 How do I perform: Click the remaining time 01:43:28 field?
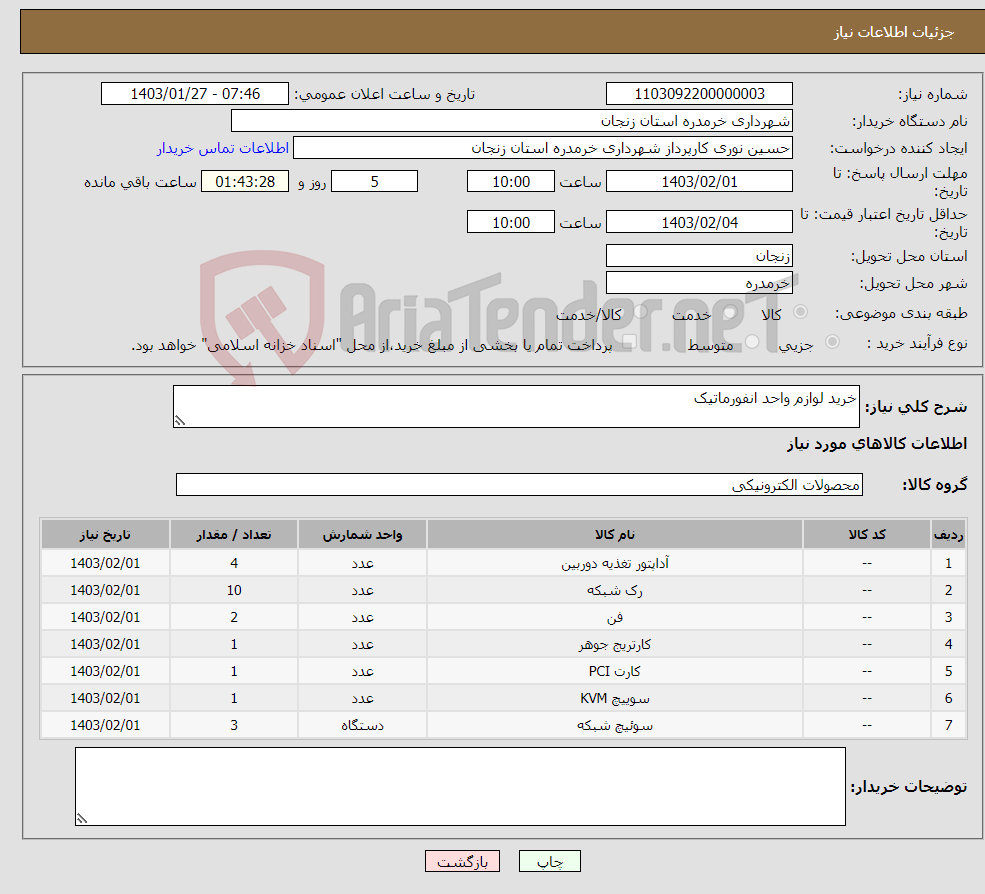pyautogui.click(x=245, y=182)
